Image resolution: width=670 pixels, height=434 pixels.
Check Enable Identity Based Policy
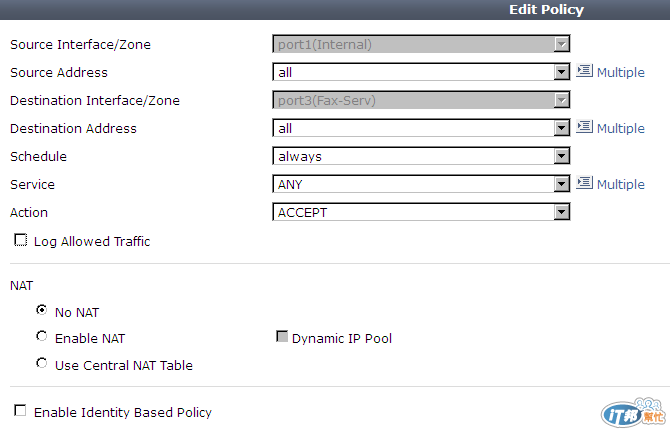coord(20,411)
